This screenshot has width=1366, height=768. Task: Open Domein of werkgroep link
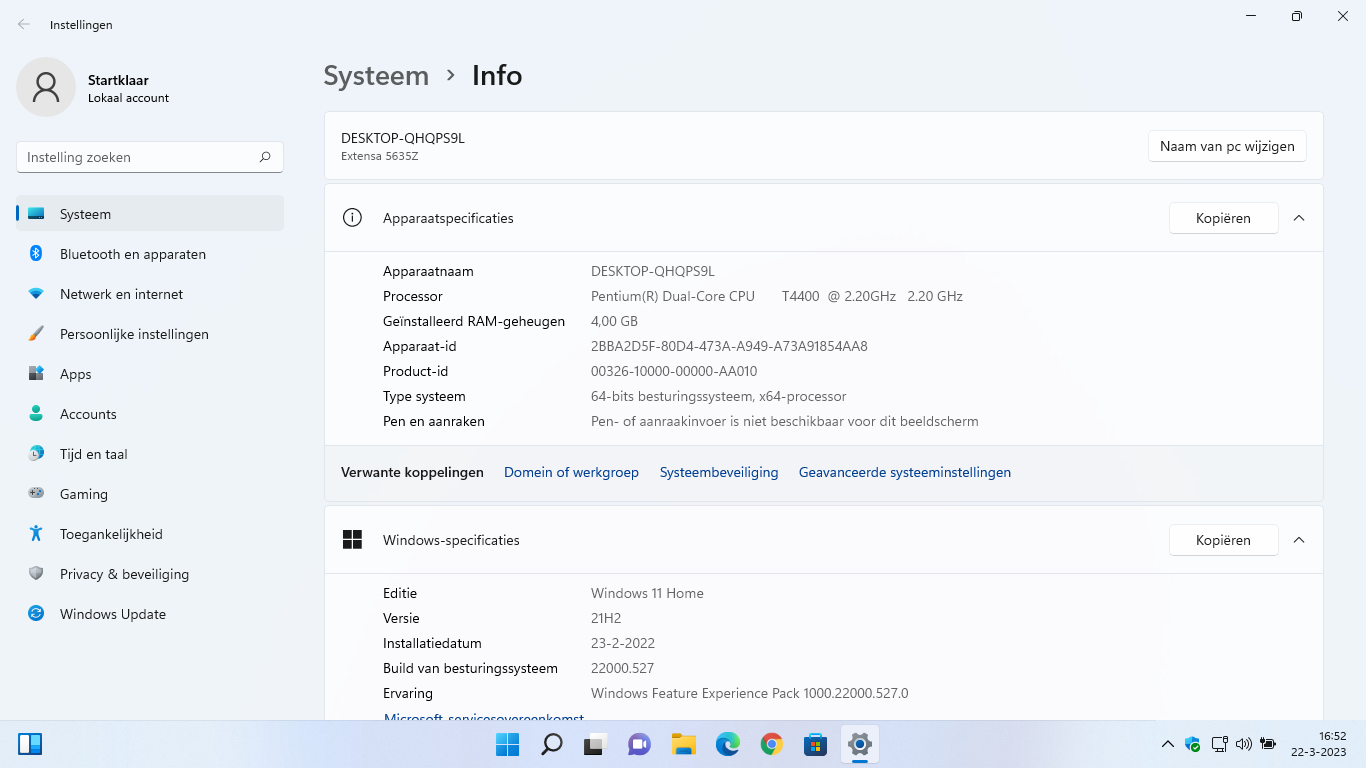(x=571, y=472)
